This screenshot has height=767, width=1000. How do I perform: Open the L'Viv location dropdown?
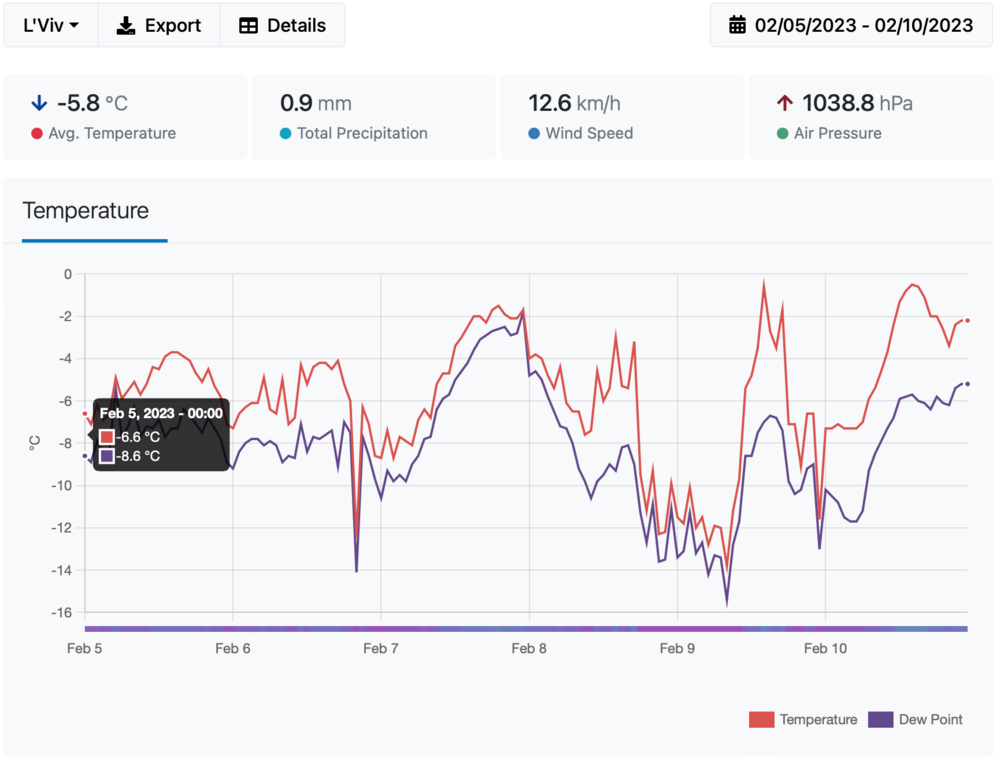click(x=51, y=26)
